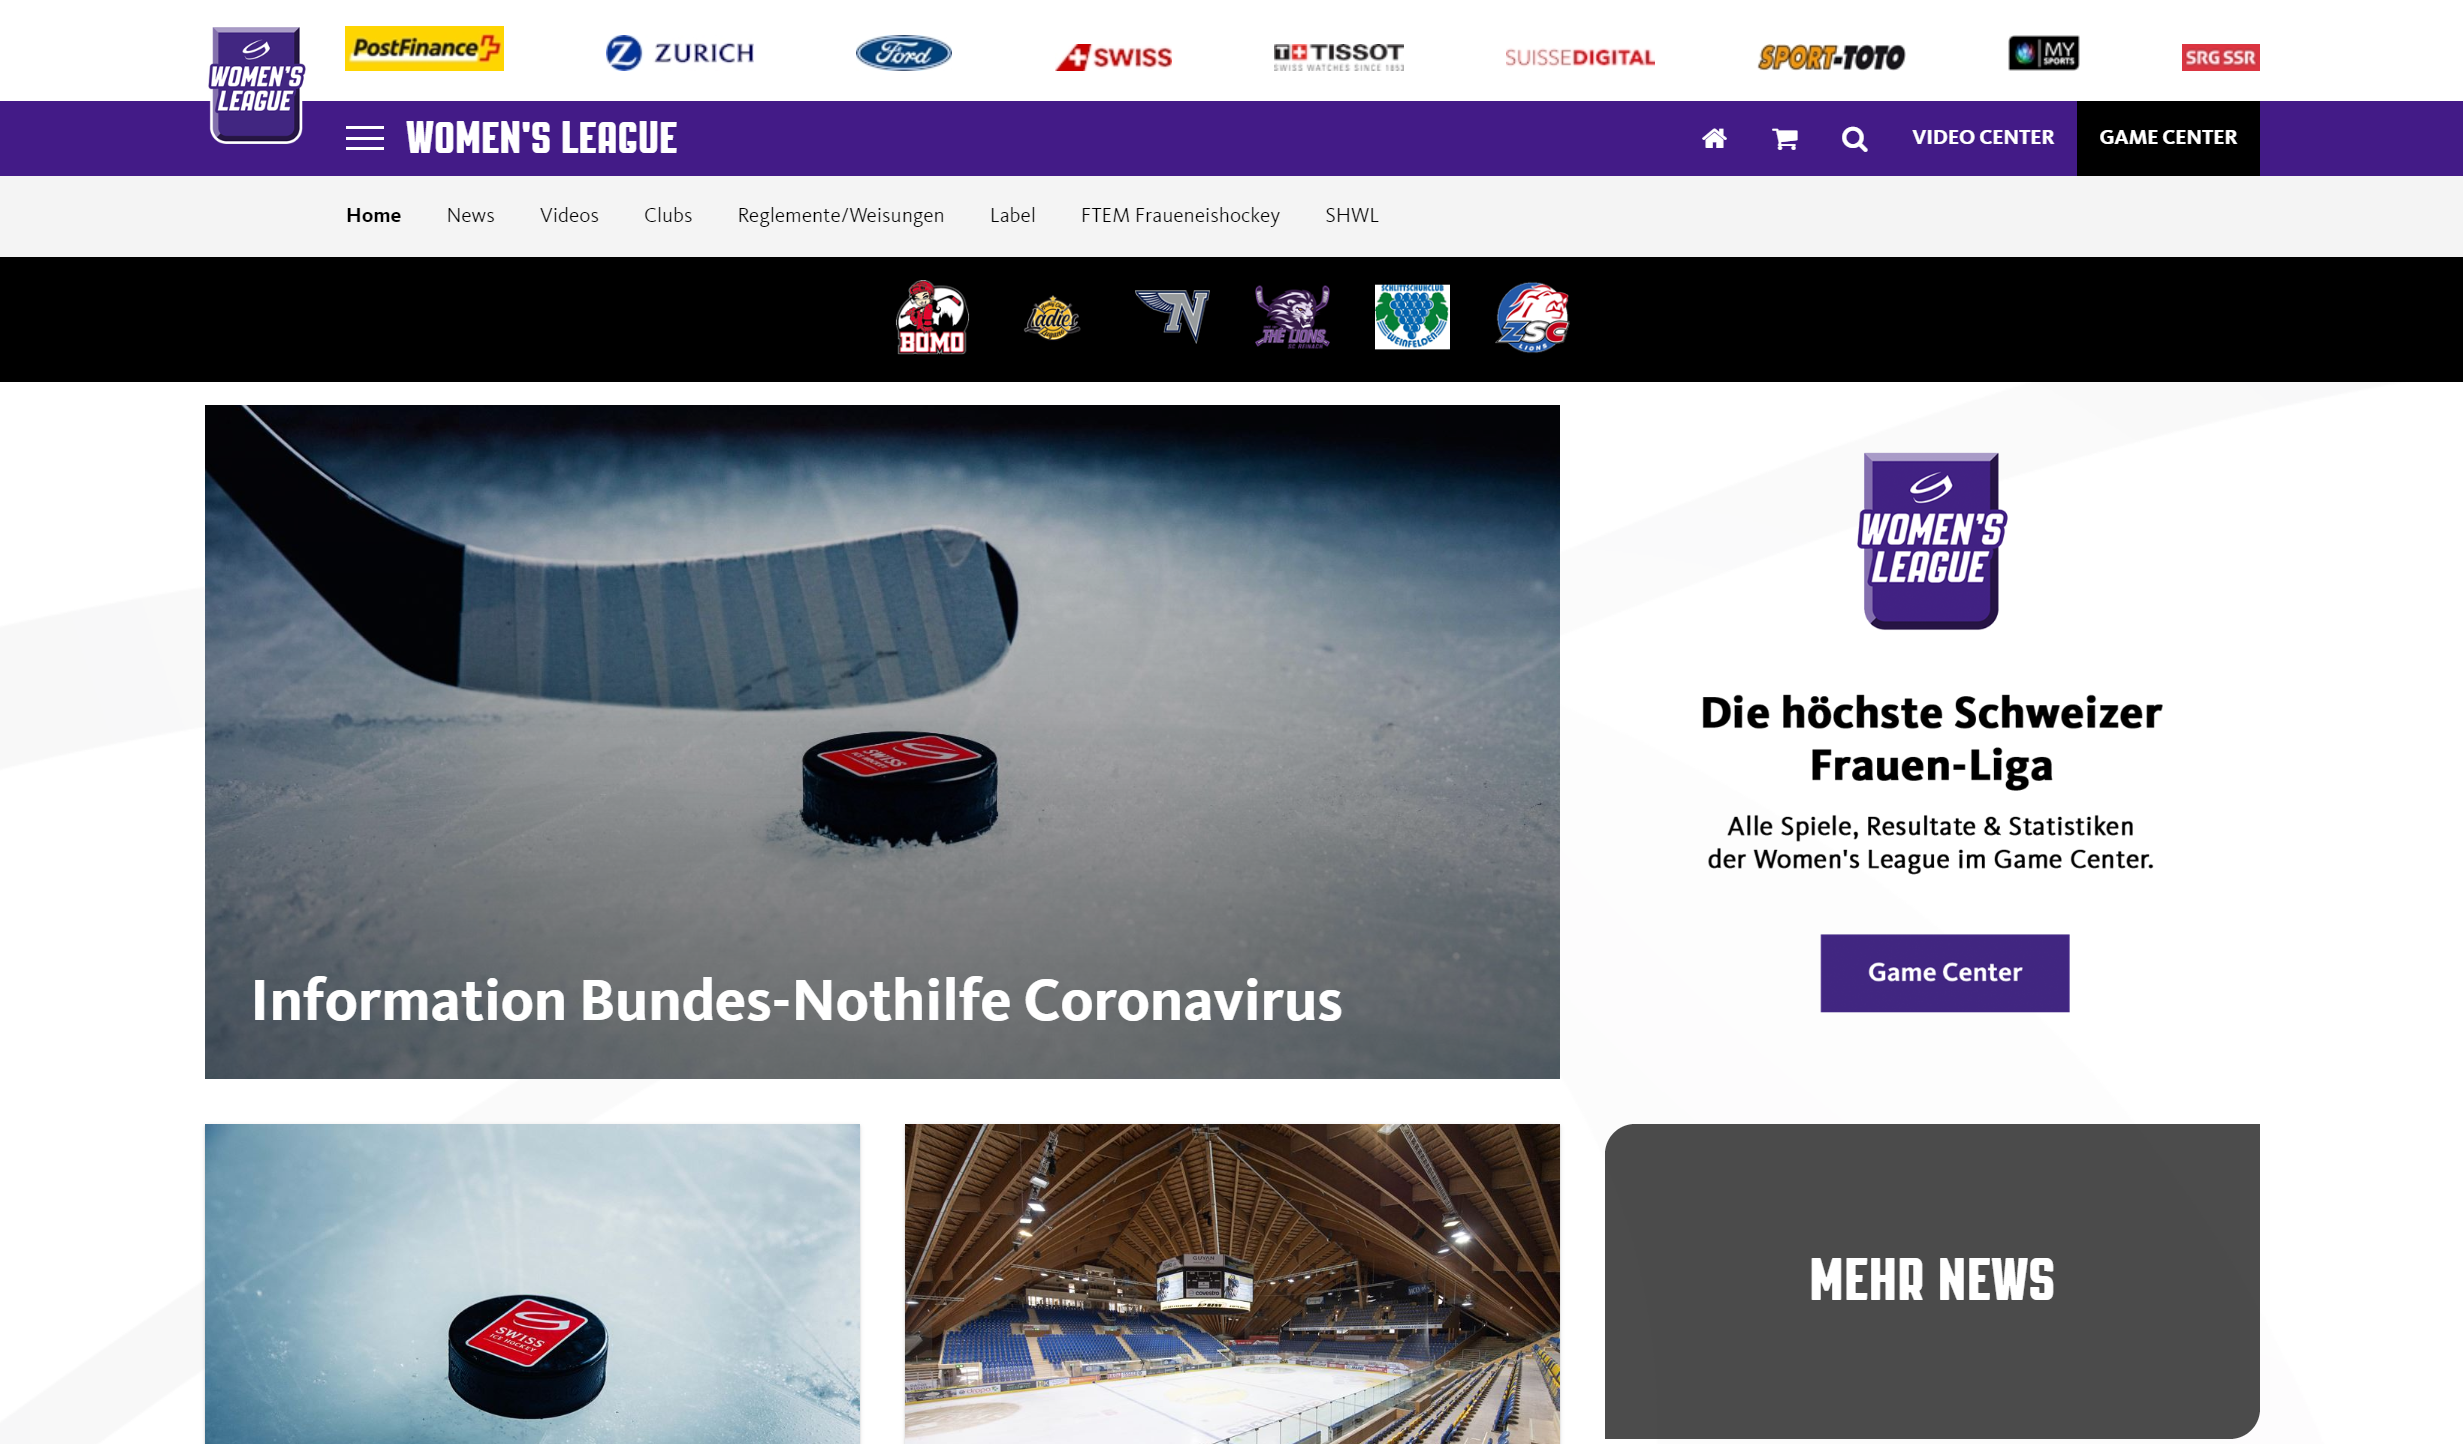The height and width of the screenshot is (1444, 2463).
Task: Select The Lions purple club logo
Action: (1292, 317)
